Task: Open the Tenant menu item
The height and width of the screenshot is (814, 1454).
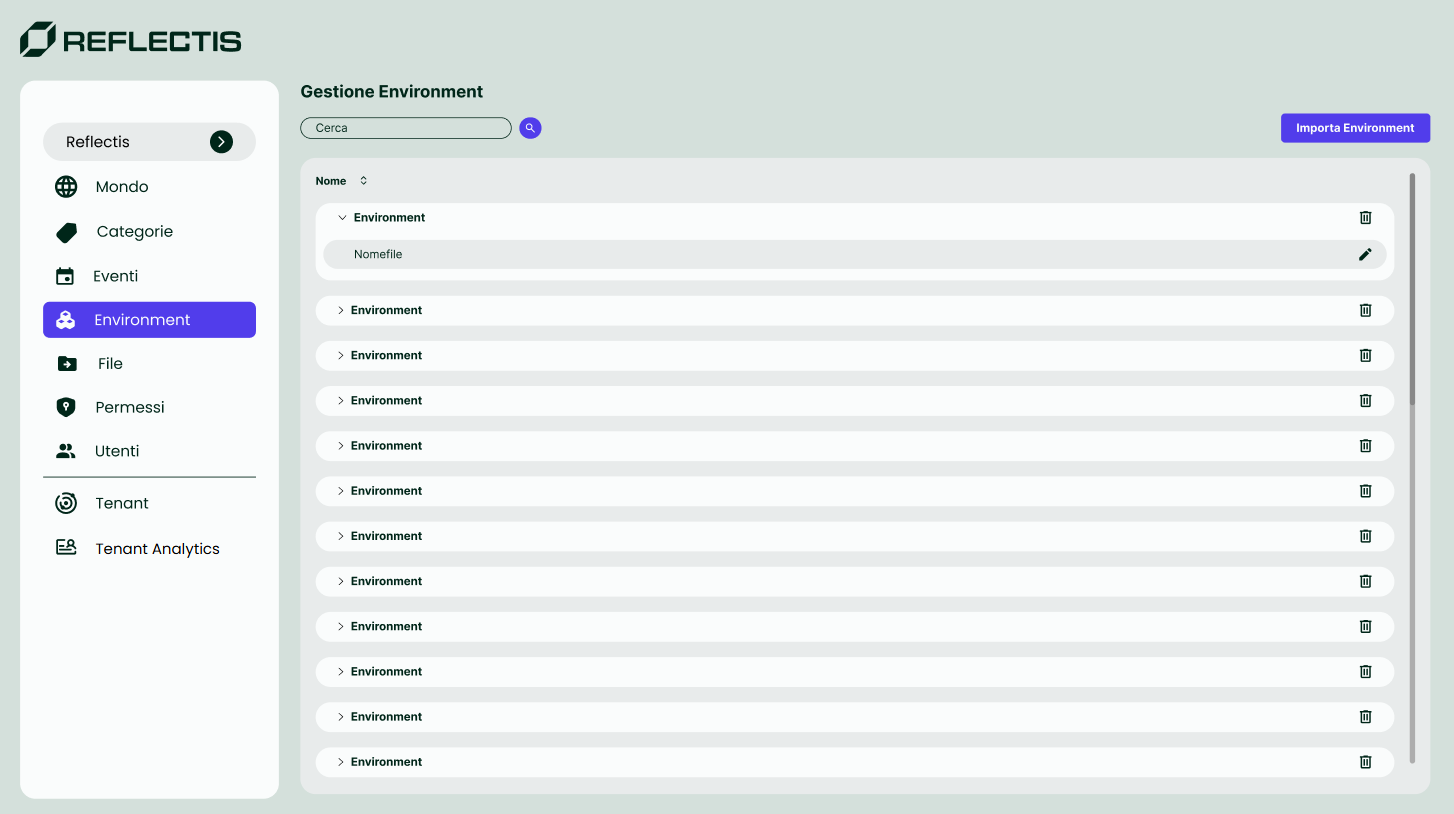Action: pyautogui.click(x=122, y=504)
